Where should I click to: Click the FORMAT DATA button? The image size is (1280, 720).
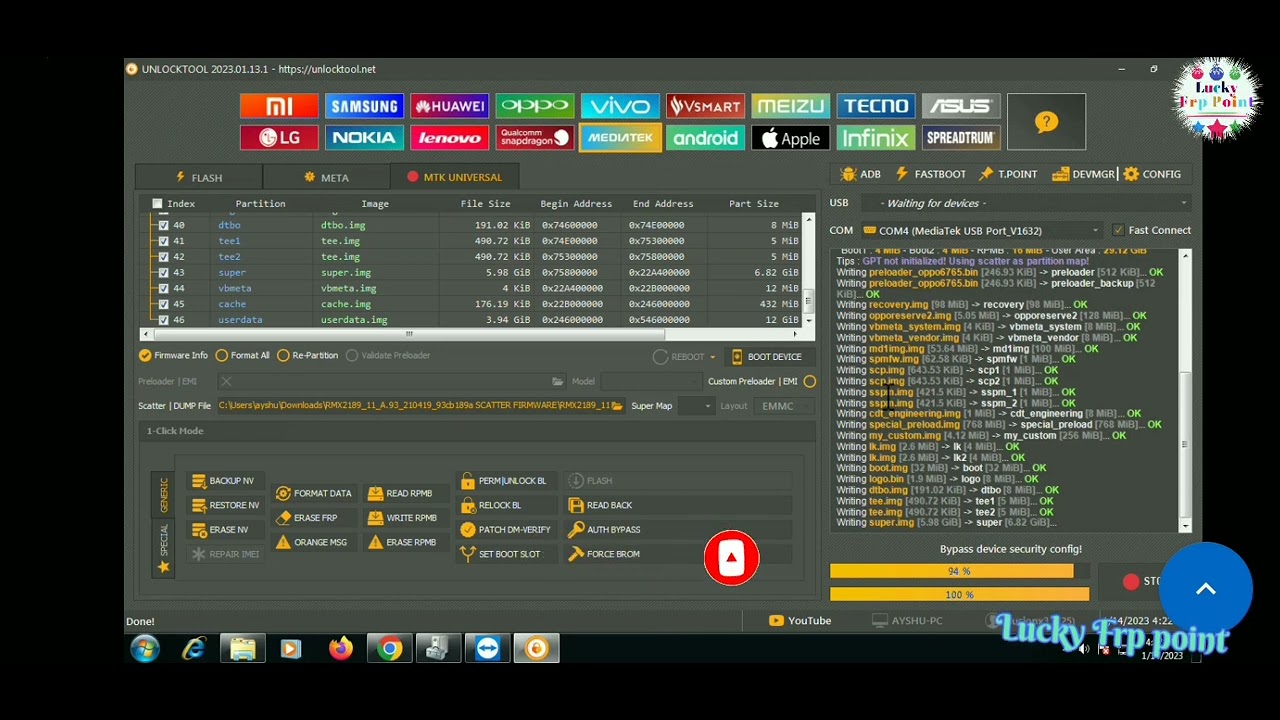click(x=314, y=493)
